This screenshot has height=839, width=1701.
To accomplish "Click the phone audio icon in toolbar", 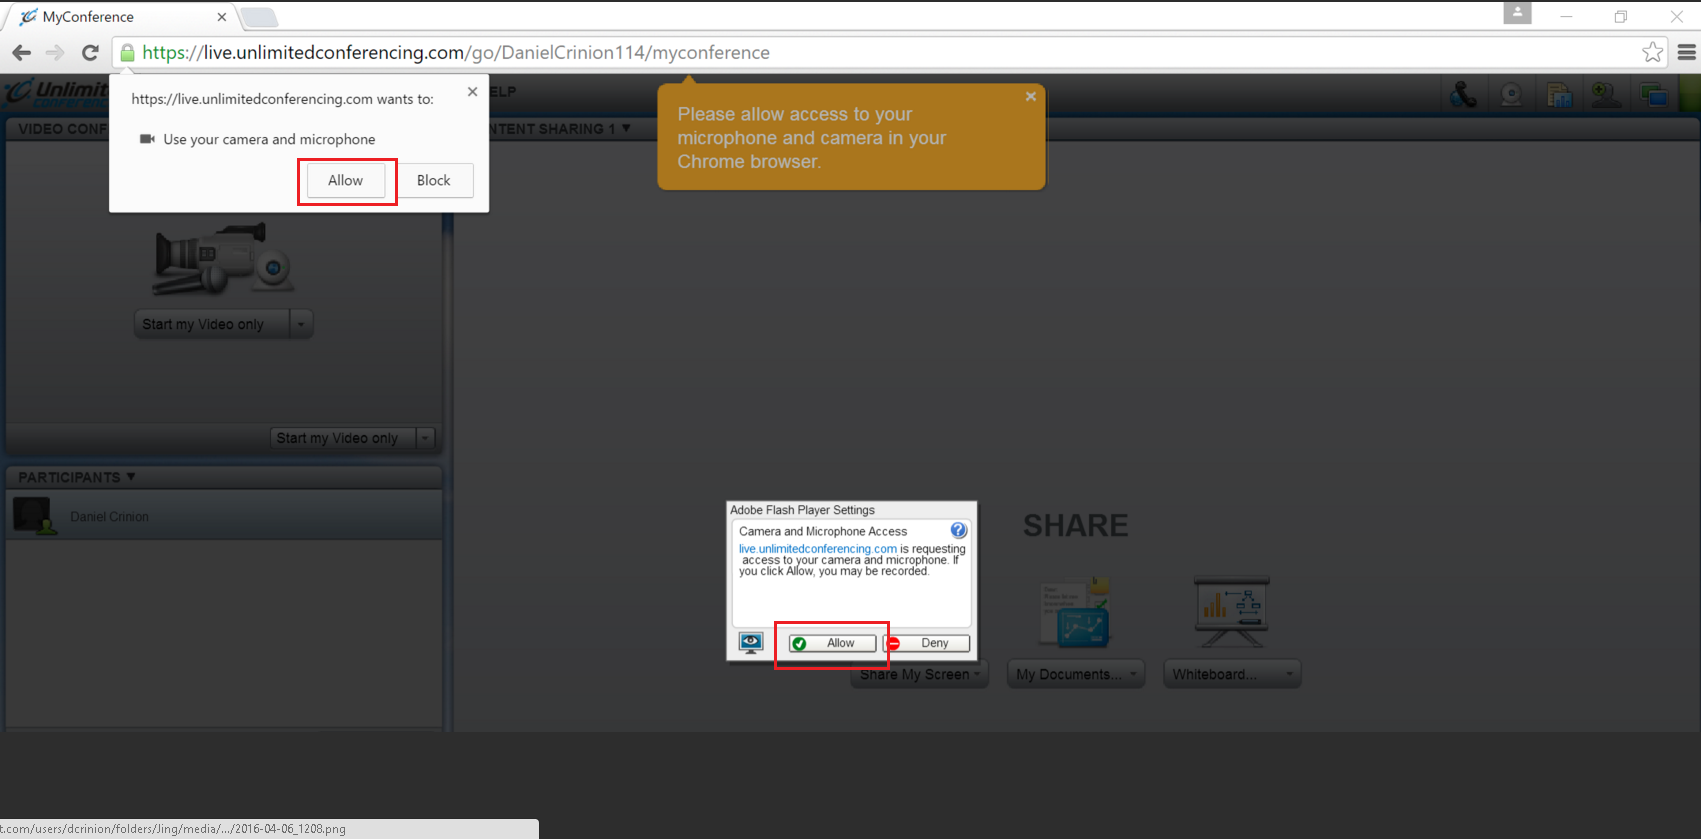I will point(1463,95).
